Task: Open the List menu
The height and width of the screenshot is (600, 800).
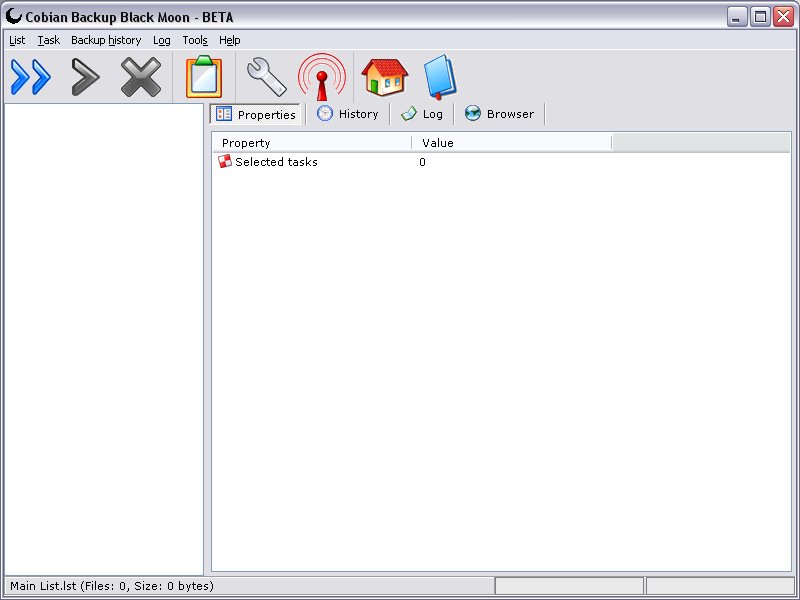Action: [17, 40]
